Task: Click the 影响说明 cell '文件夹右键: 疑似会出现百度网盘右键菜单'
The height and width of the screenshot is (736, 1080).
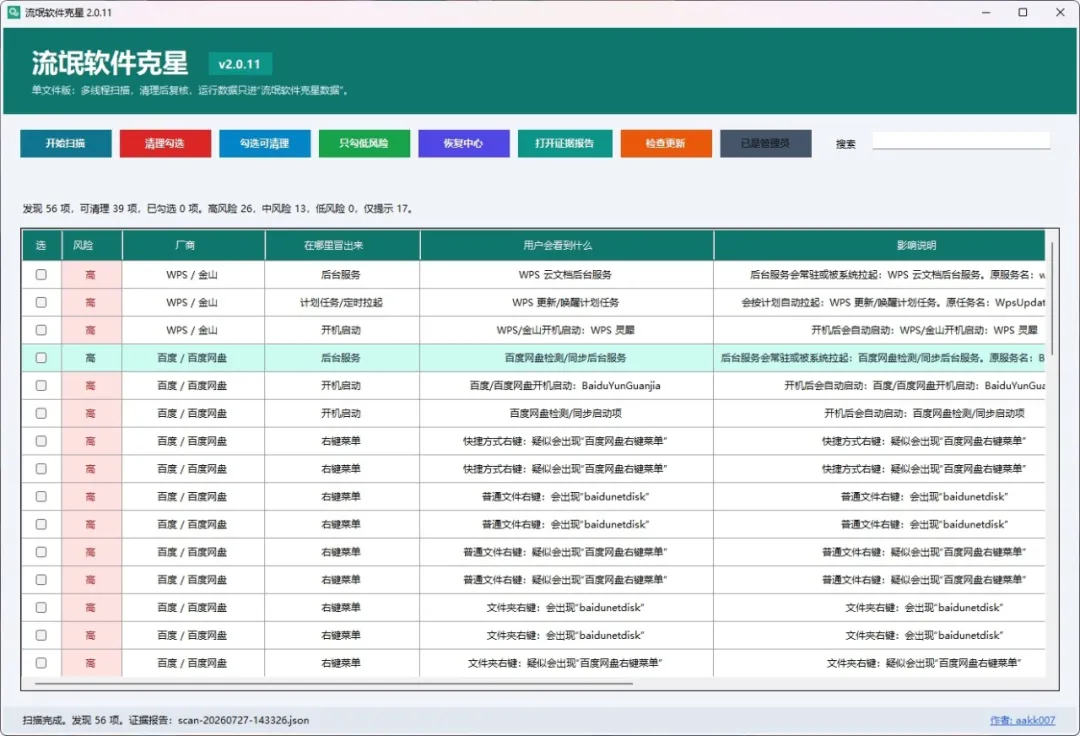Action: pos(880,663)
